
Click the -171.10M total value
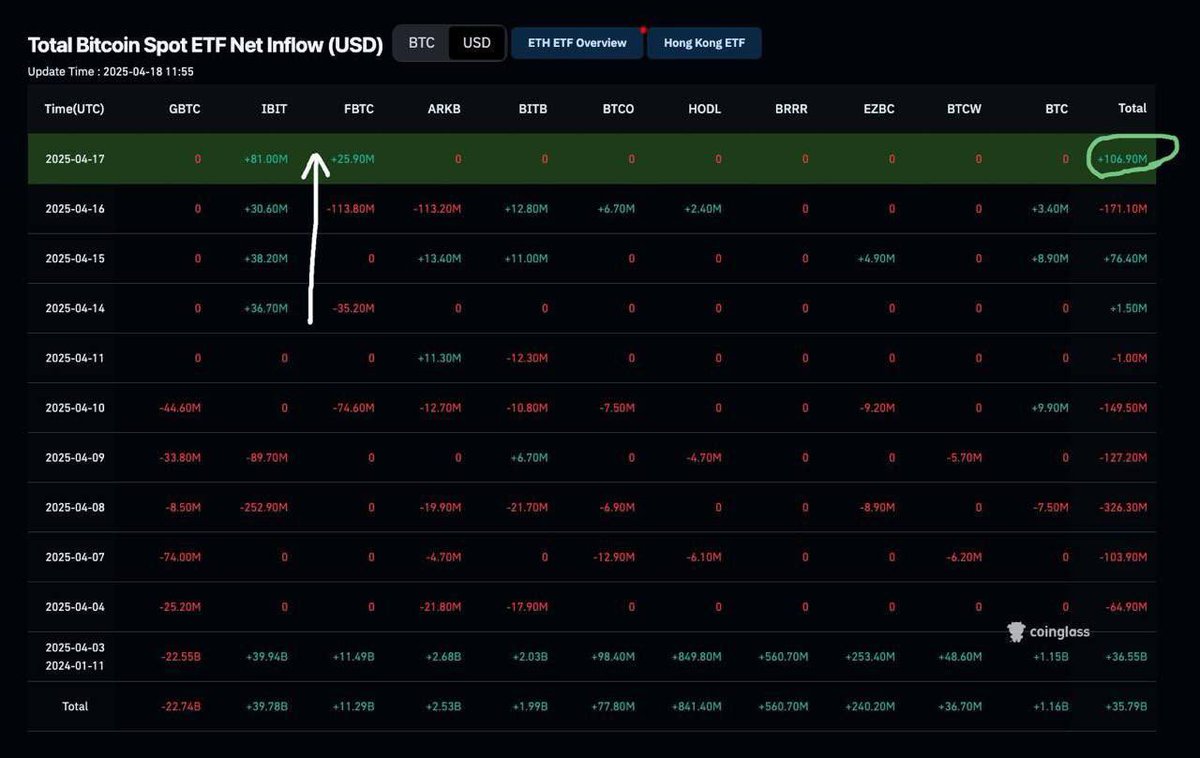tap(1122, 209)
